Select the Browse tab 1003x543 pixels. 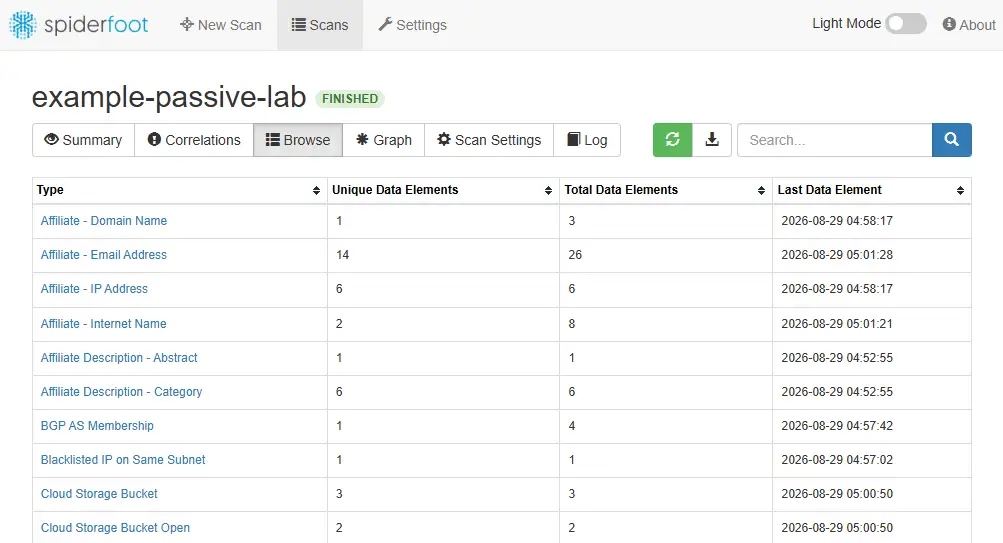pos(298,140)
